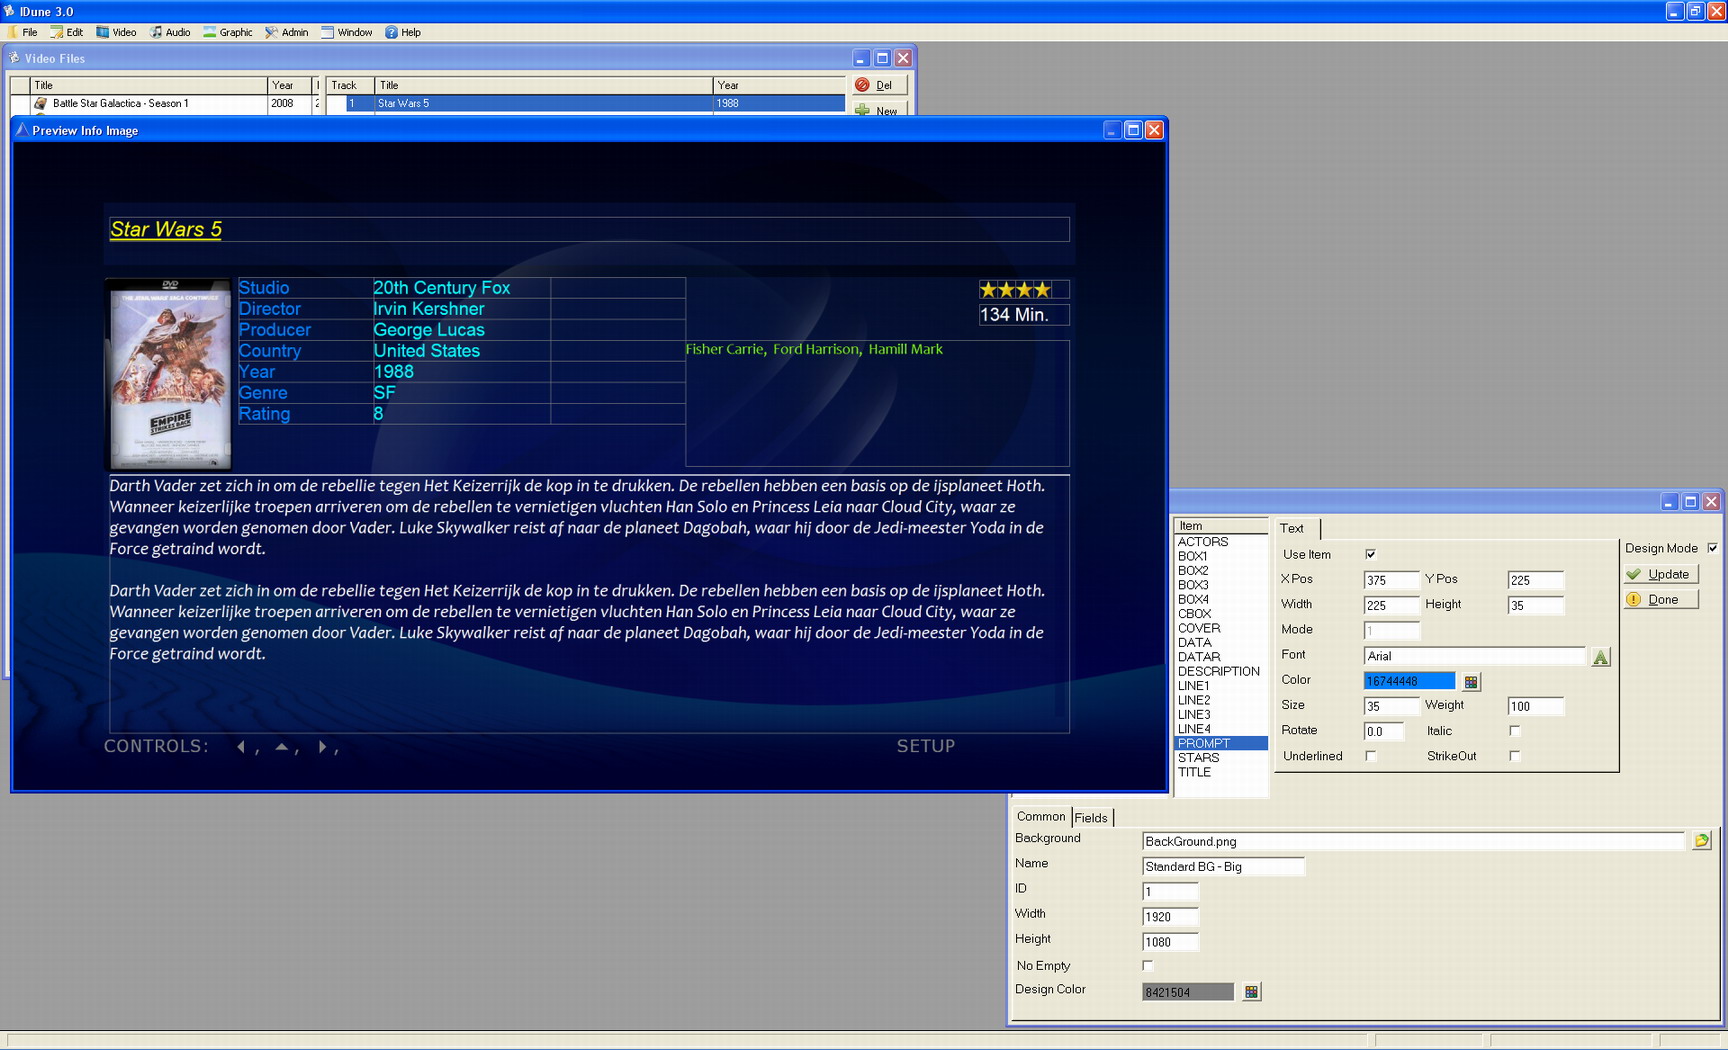Click the Width field showing 225

coord(1391,605)
